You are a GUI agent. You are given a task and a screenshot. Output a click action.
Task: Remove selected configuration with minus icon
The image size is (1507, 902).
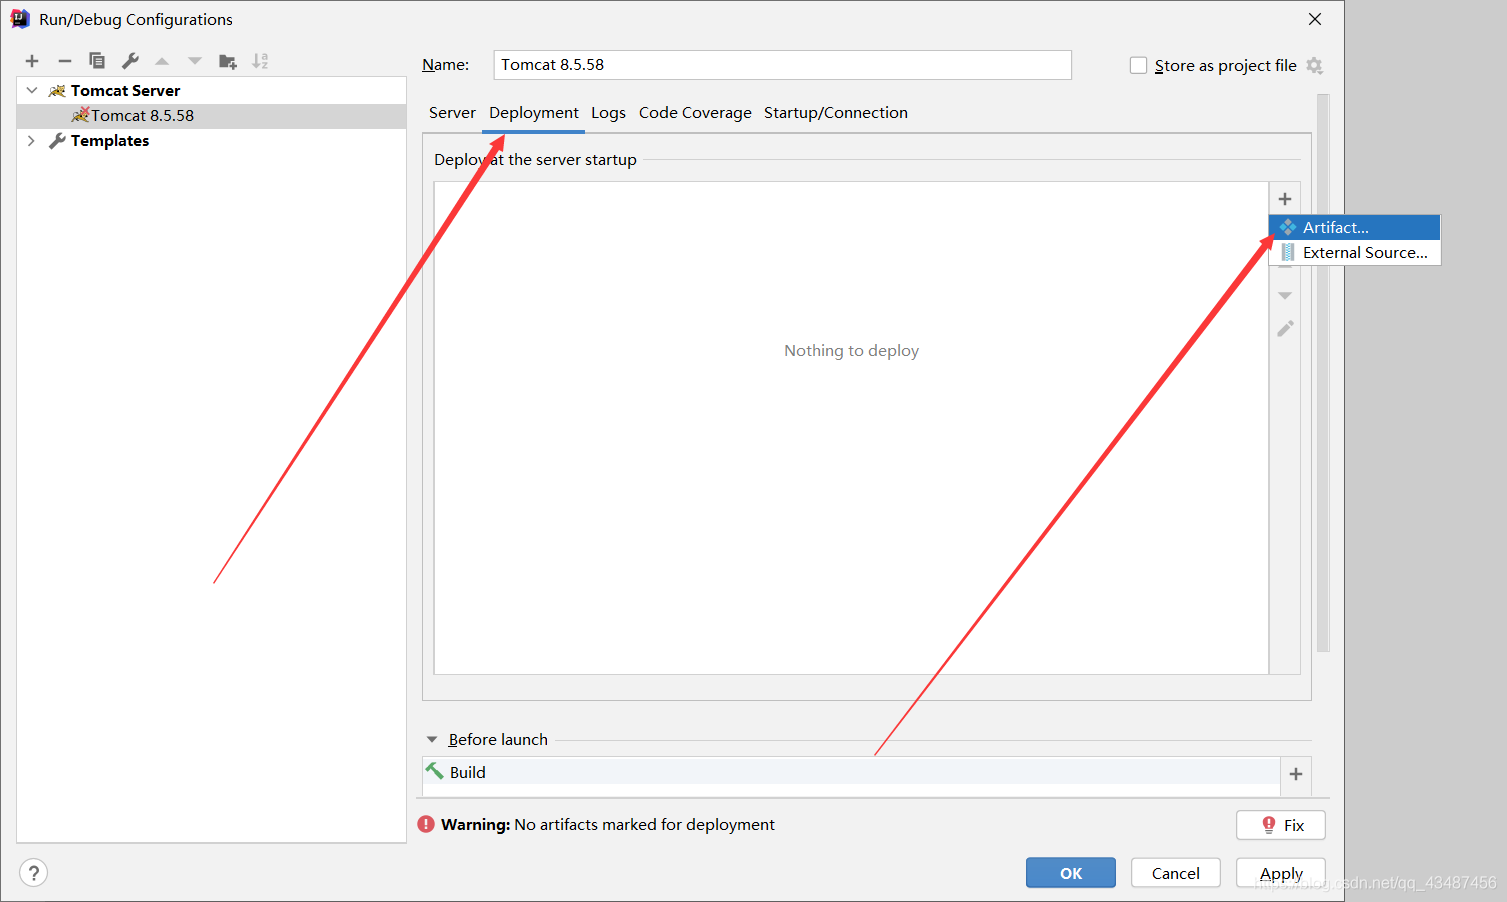(x=65, y=61)
